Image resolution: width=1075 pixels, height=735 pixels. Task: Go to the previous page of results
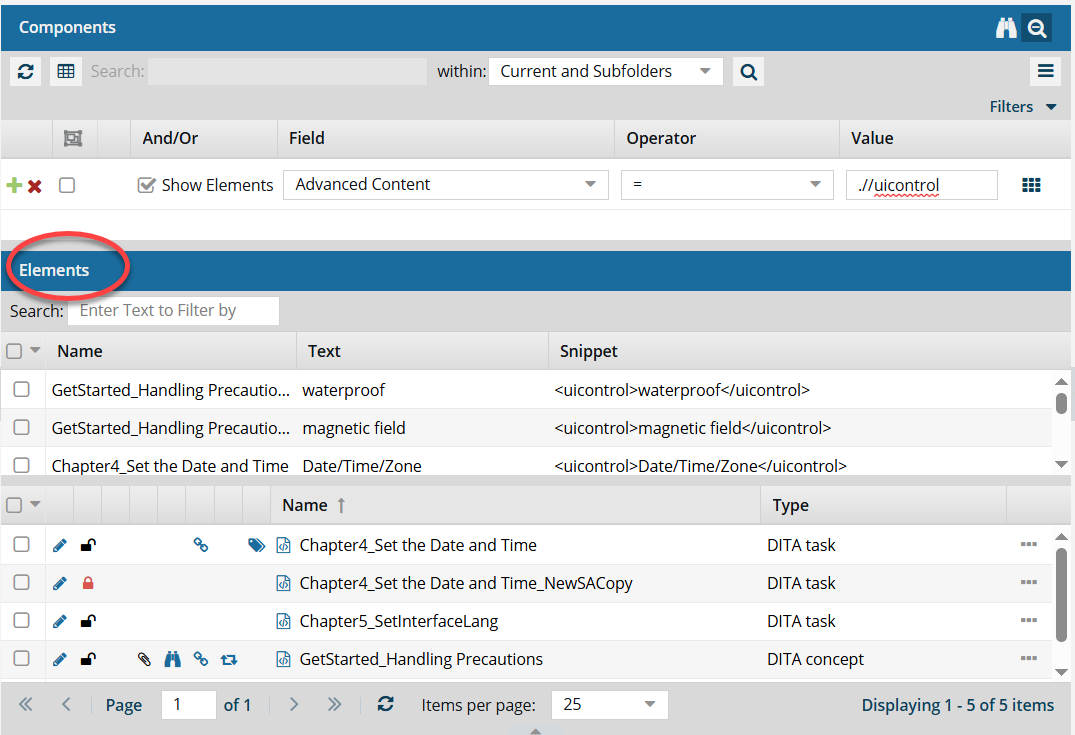(66, 704)
